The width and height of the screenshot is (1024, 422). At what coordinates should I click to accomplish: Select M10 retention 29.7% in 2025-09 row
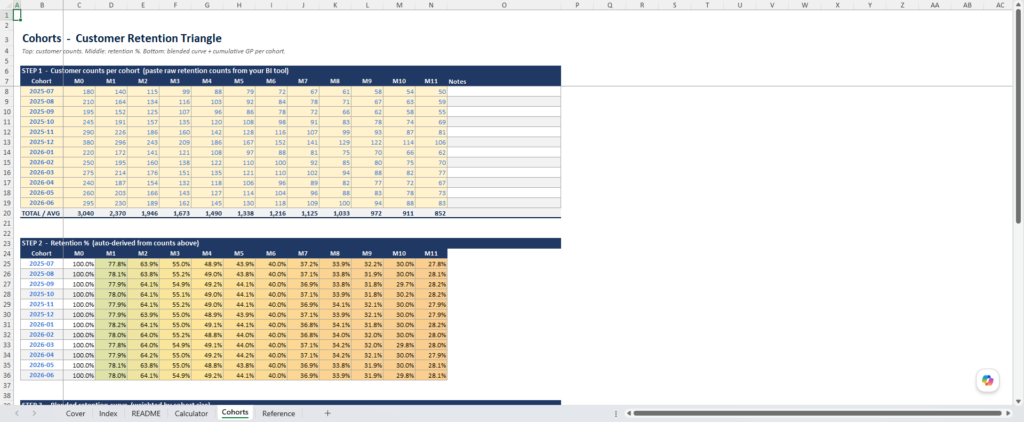click(400, 284)
